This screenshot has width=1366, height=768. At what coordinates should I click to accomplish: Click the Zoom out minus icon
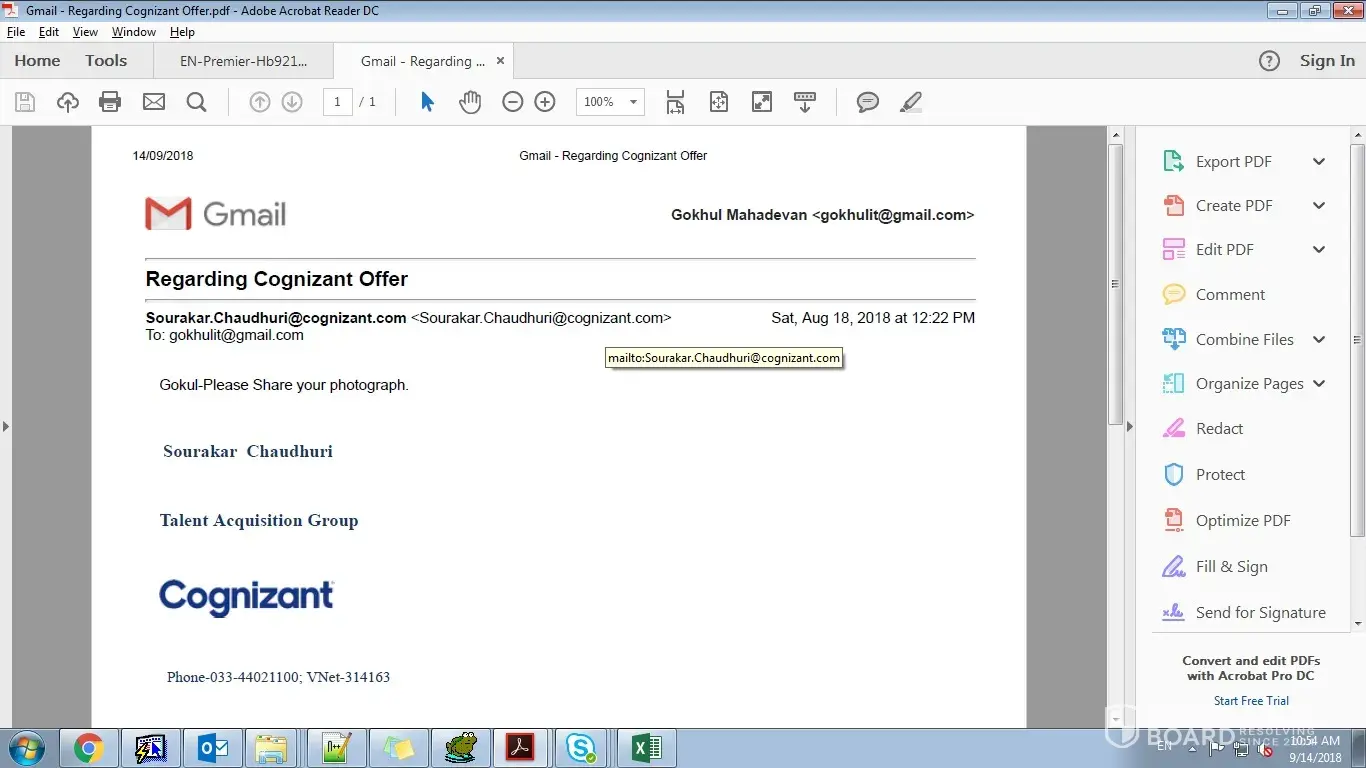(513, 102)
